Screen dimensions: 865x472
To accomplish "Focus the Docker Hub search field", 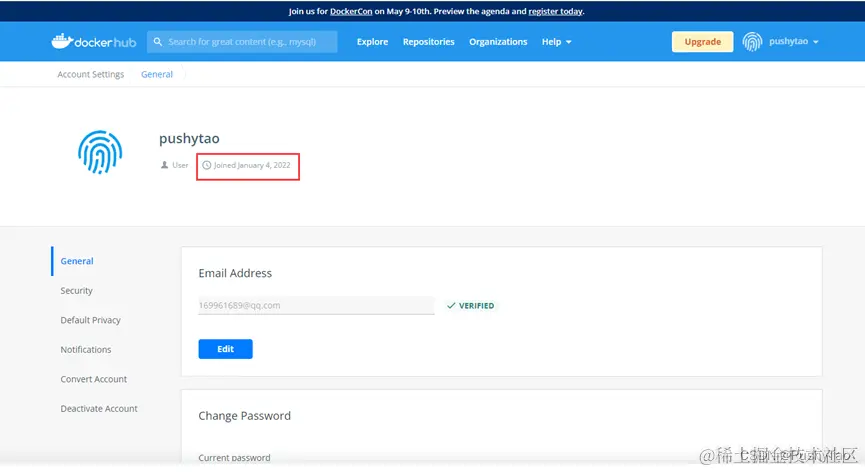I will point(242,41).
